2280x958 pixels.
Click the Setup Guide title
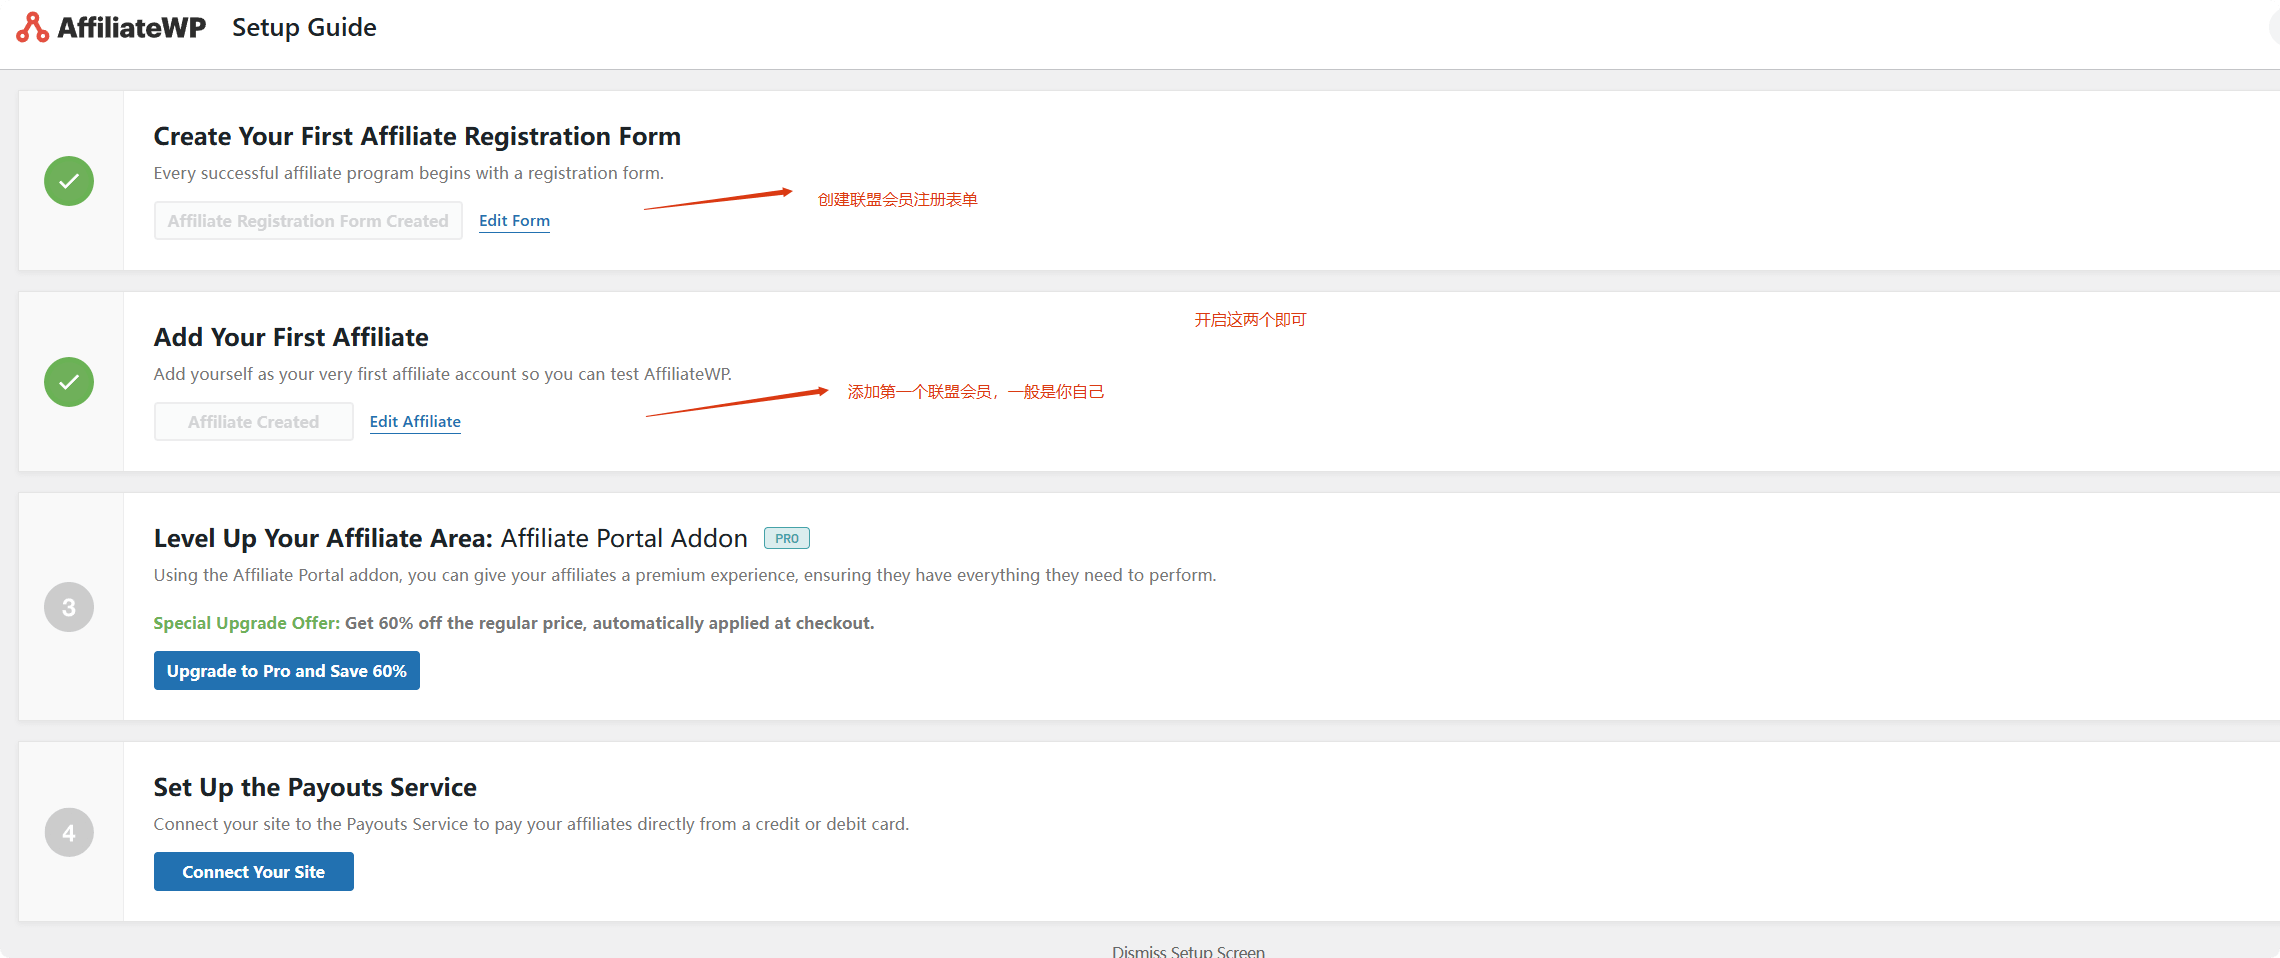pos(304,28)
